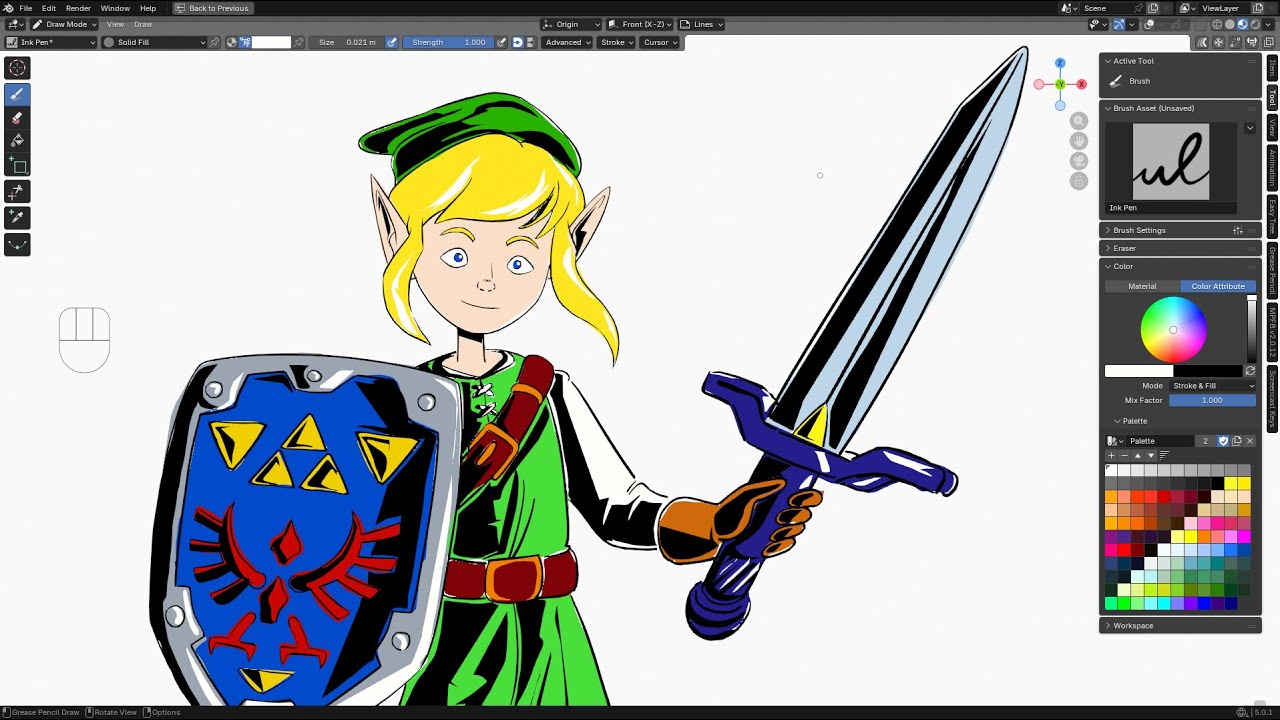Select the Cursor tool in left toolbar
Viewport: 1280px width, 720px height.
click(17, 68)
